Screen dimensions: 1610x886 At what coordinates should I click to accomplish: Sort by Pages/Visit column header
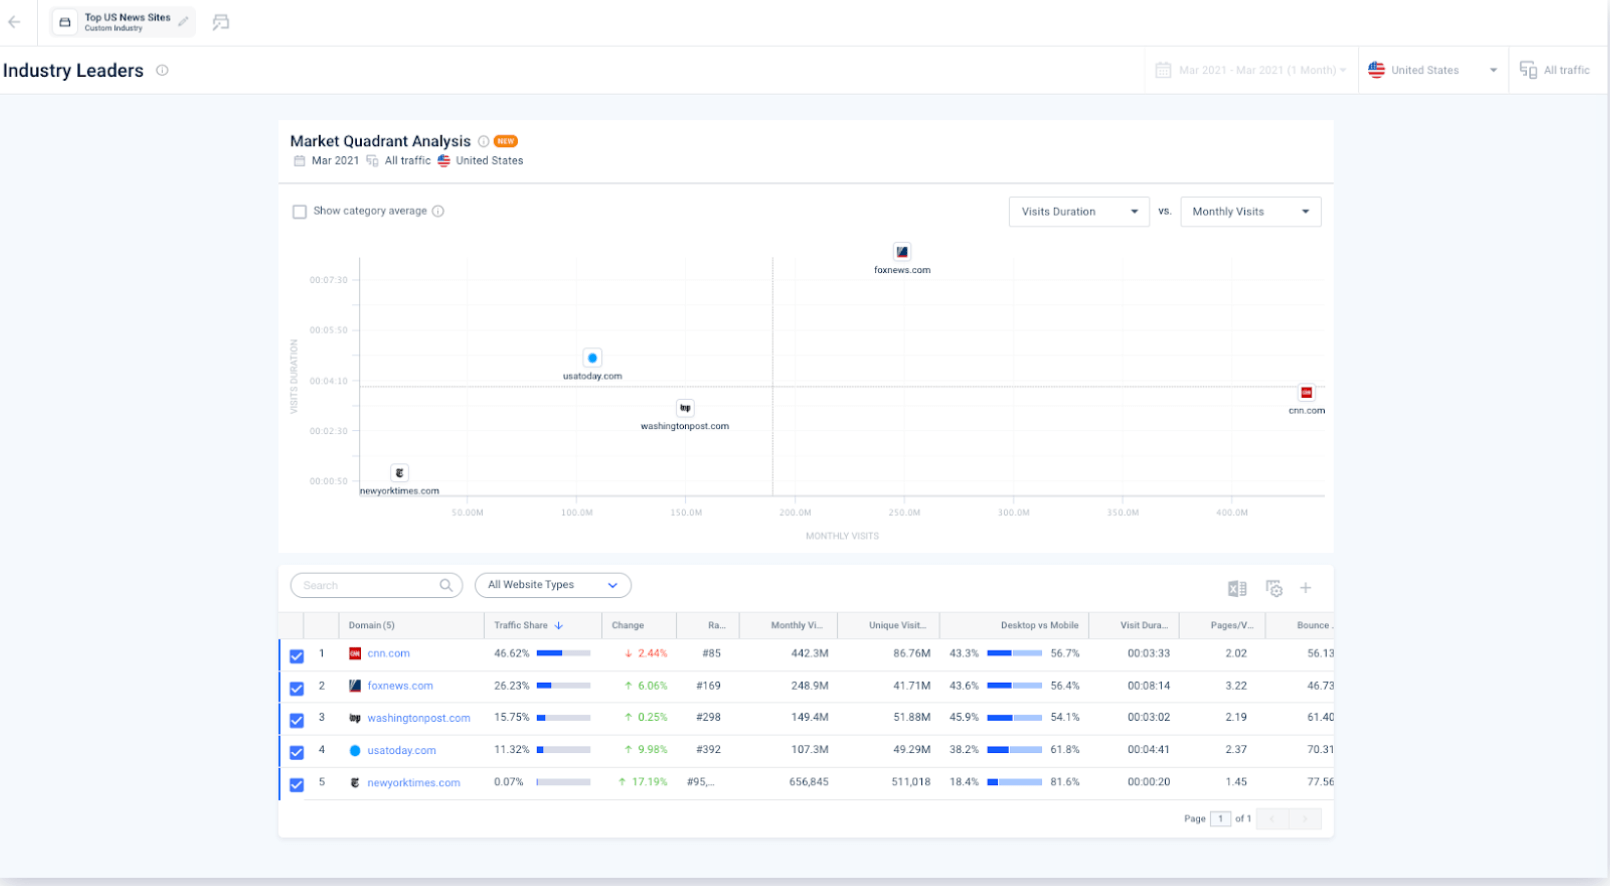coord(1222,625)
